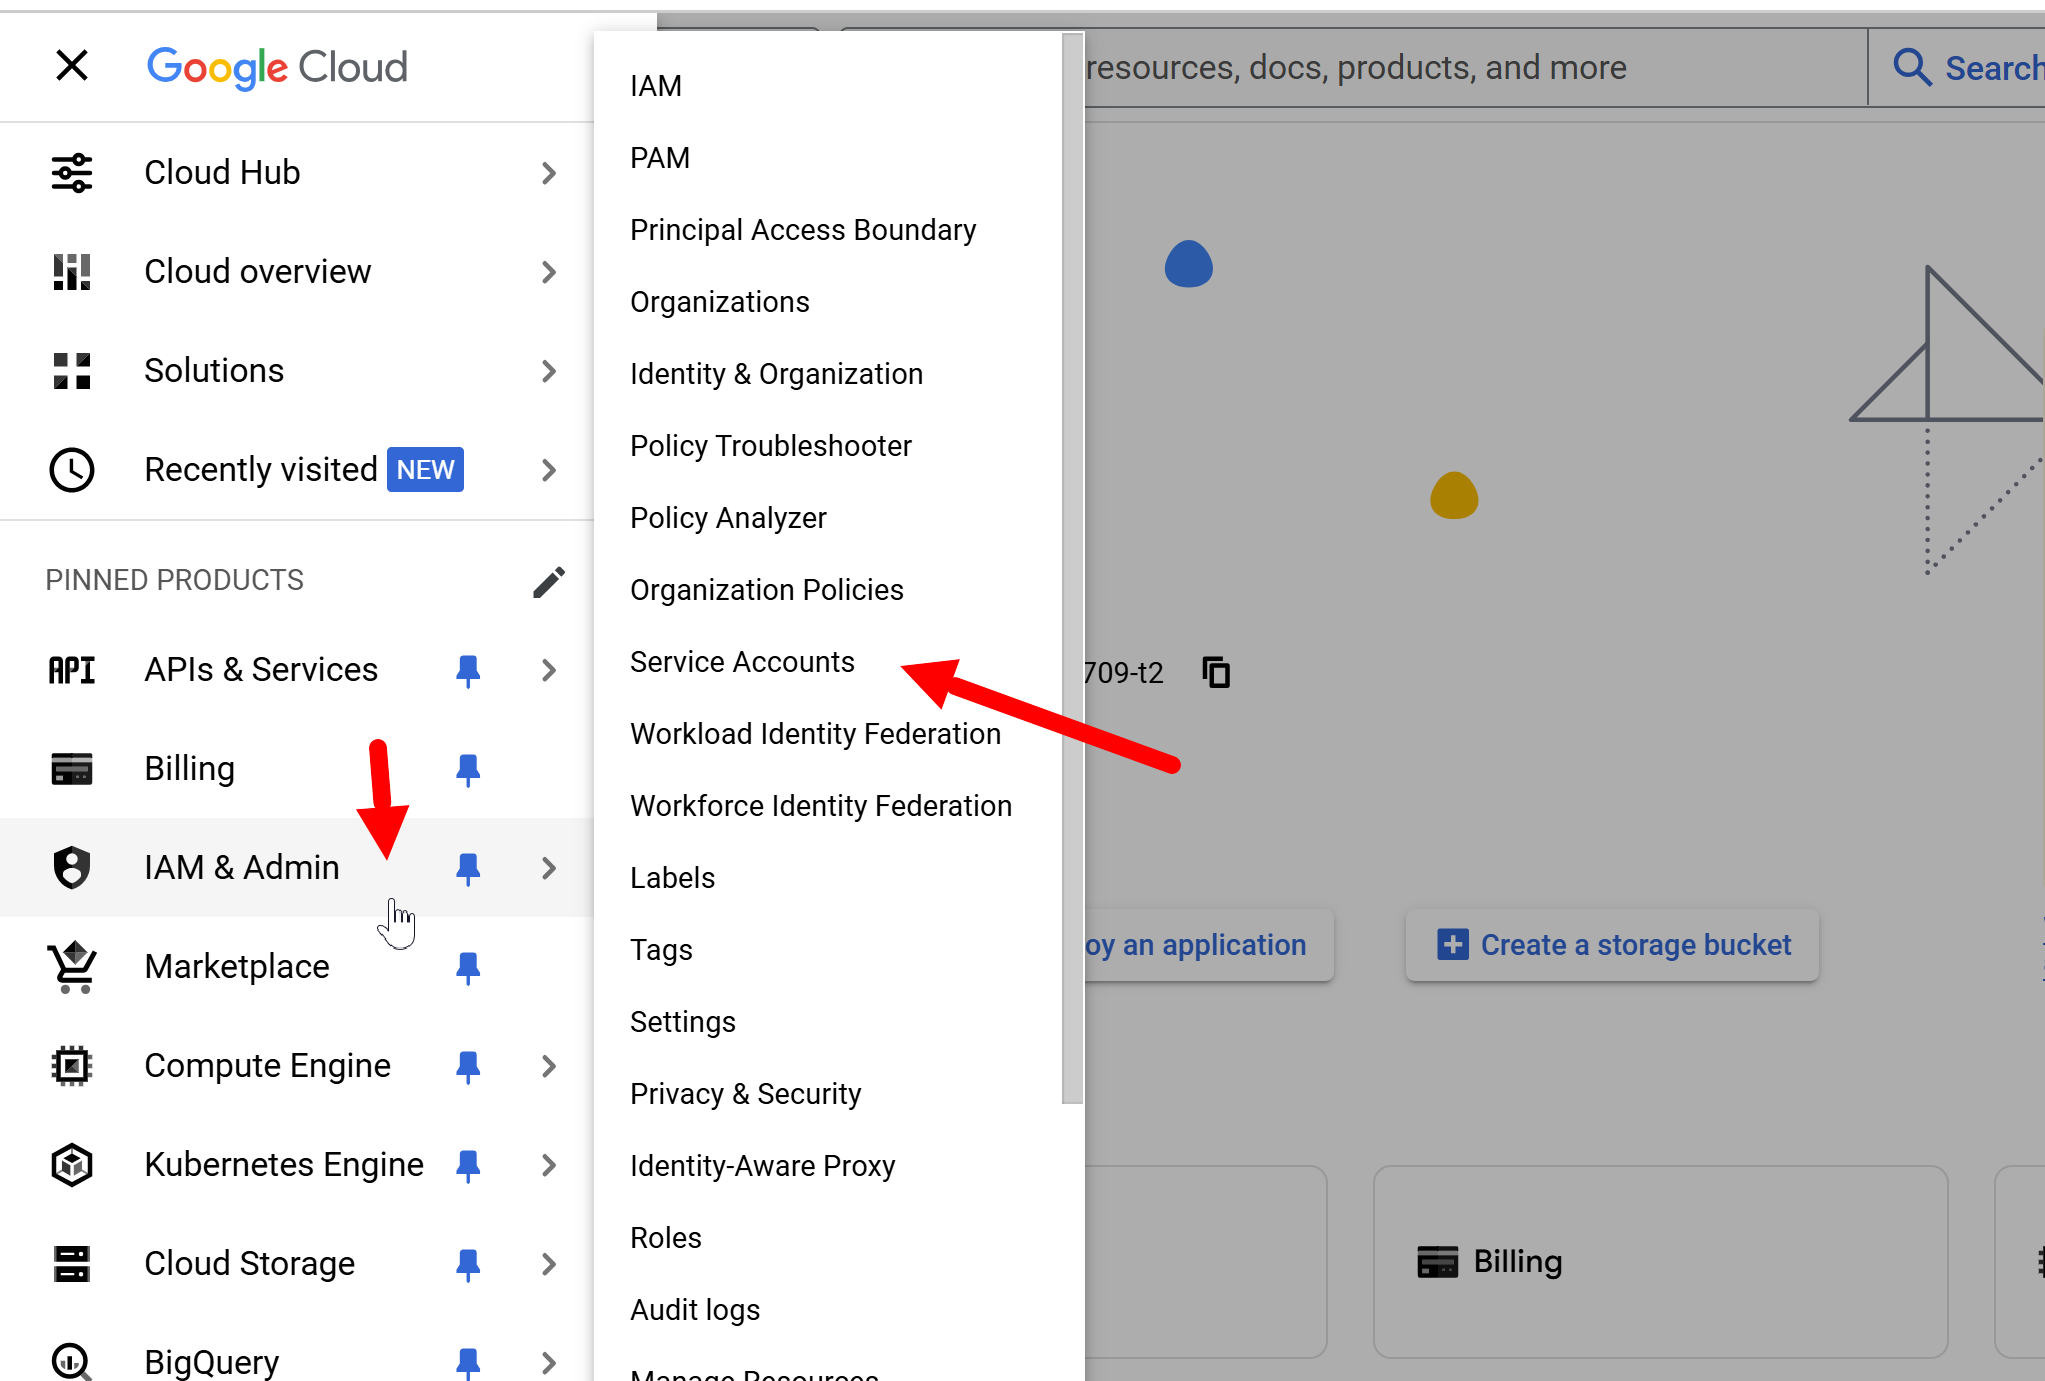Select Principal Access Boundary
The height and width of the screenshot is (1381, 2045).
[803, 230]
